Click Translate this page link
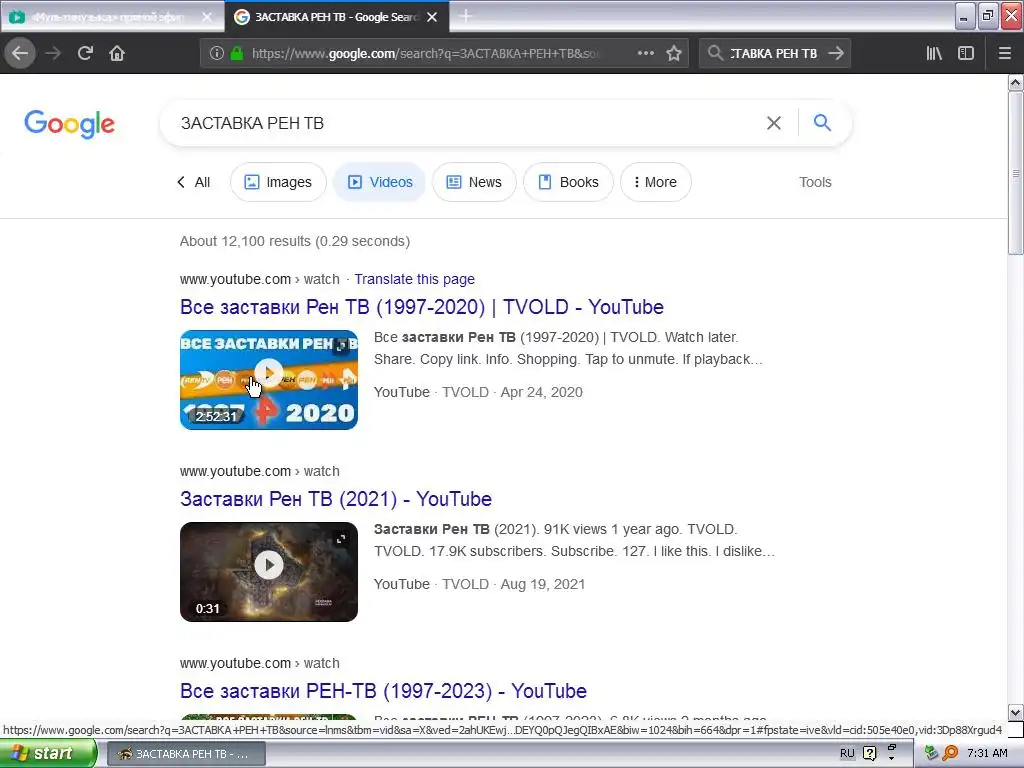This screenshot has width=1024, height=768. (x=414, y=279)
